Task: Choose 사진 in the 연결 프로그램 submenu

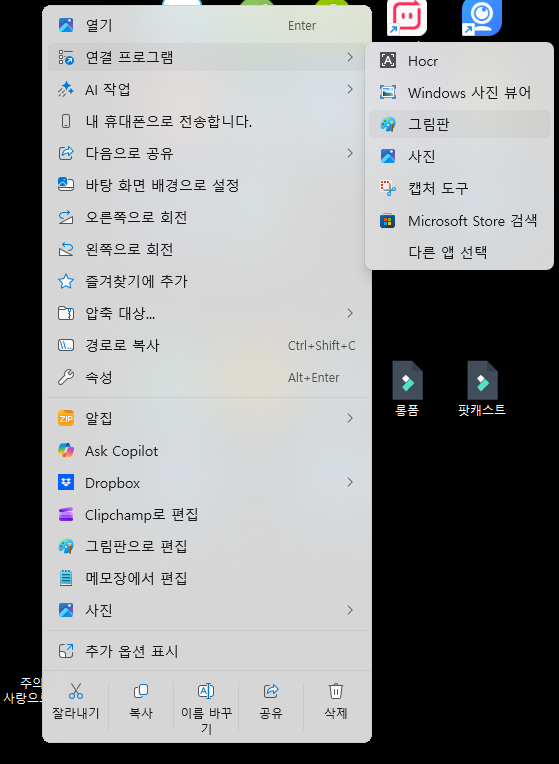Action: click(459, 156)
